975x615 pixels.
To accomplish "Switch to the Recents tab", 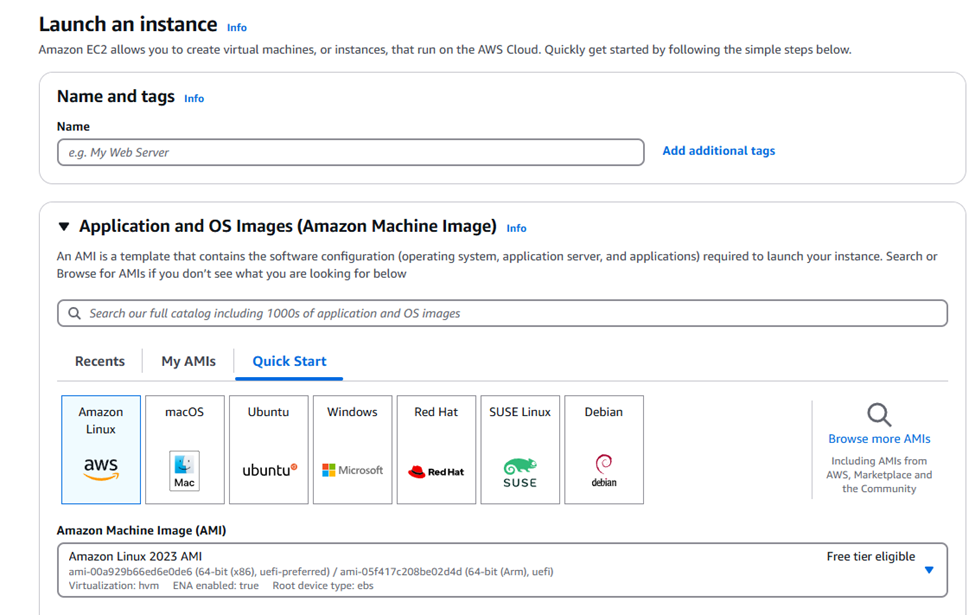I will [100, 361].
